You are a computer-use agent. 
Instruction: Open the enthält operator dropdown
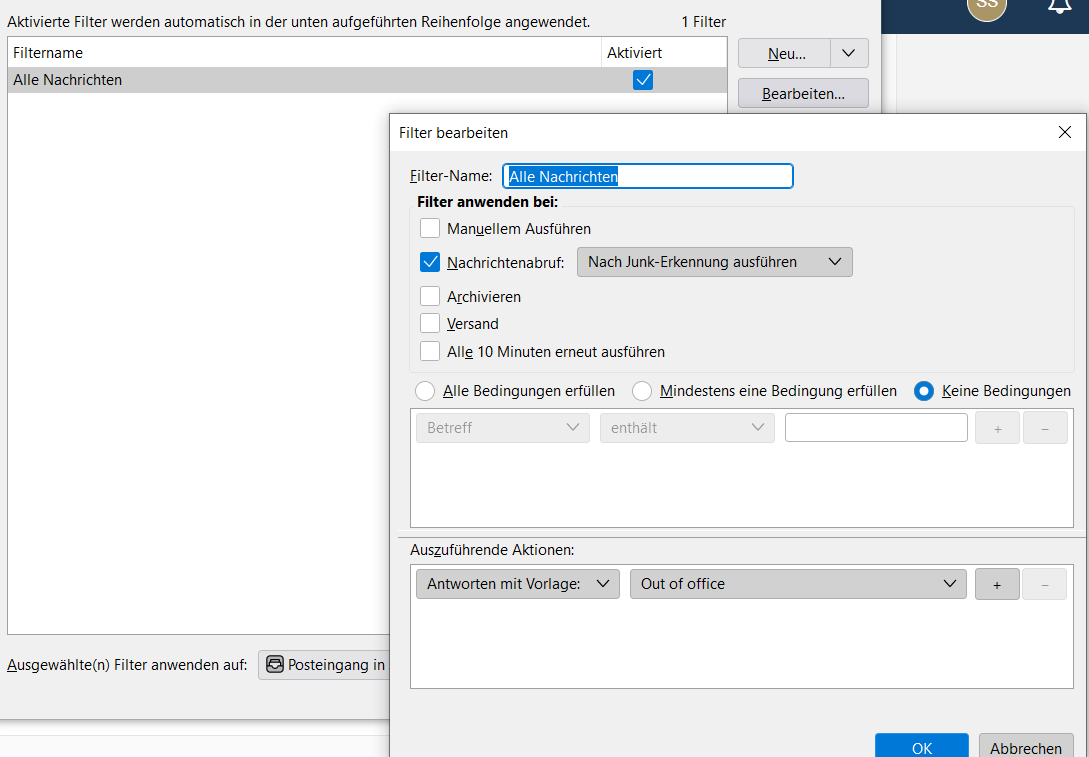click(687, 428)
